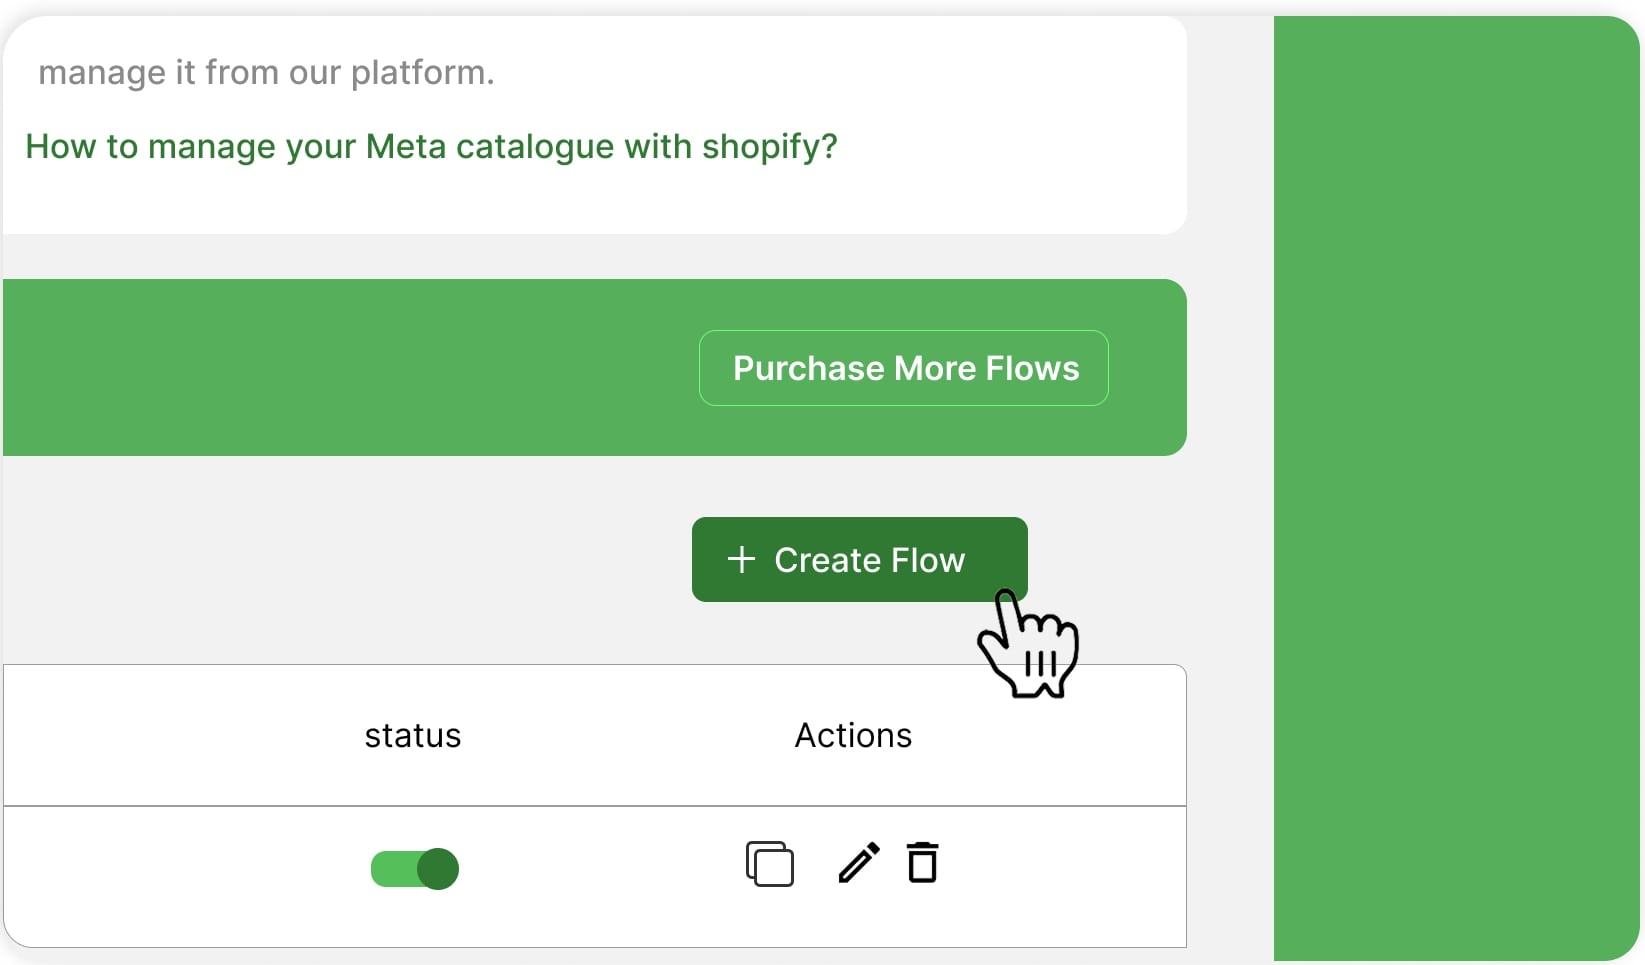Click the status column header
1645x965 pixels.
point(412,736)
